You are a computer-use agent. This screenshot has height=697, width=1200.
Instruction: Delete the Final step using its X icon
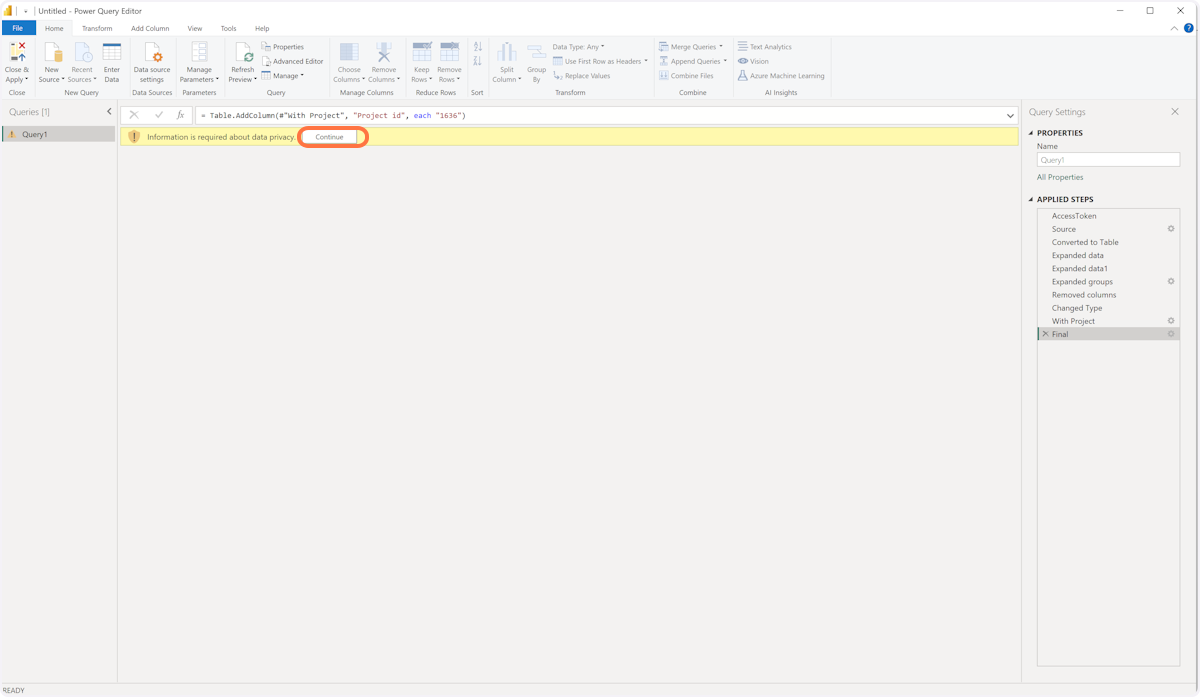point(1045,334)
